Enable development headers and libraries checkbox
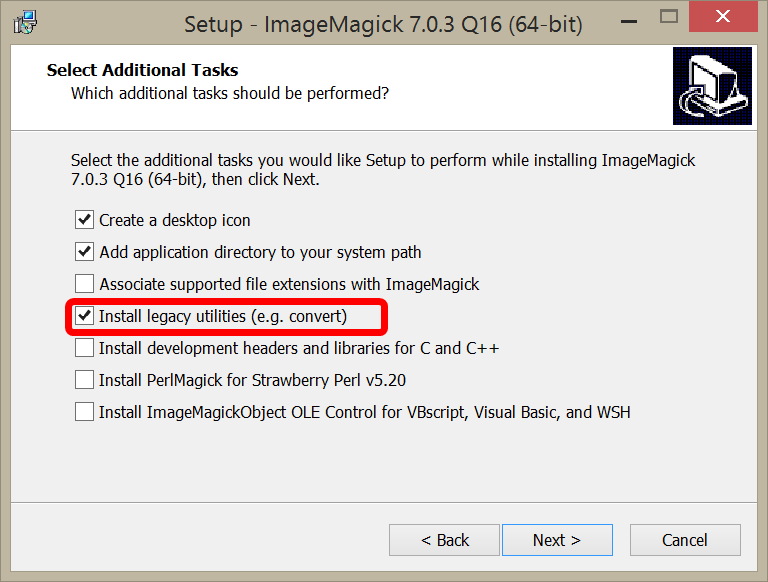 point(84,348)
